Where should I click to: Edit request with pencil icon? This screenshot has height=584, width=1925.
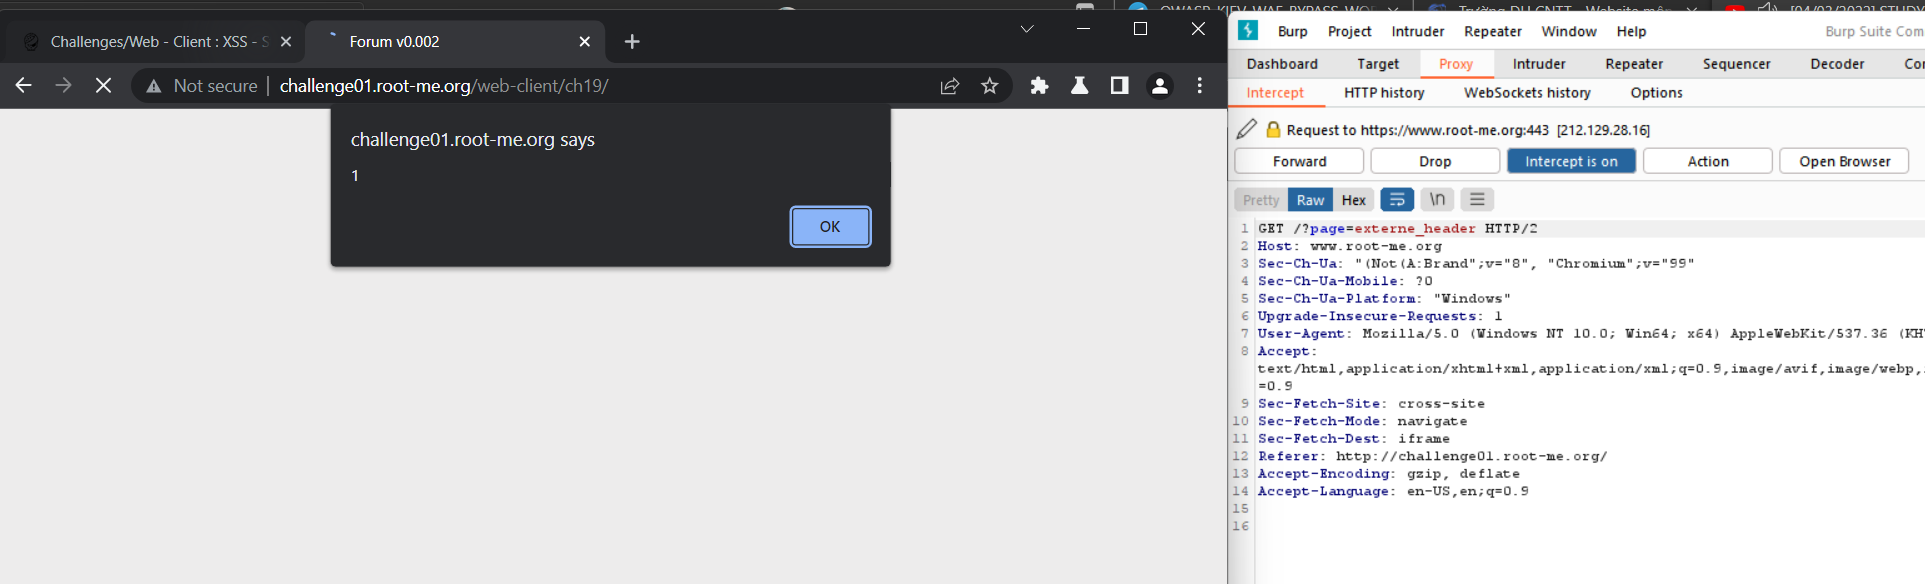click(x=1247, y=129)
